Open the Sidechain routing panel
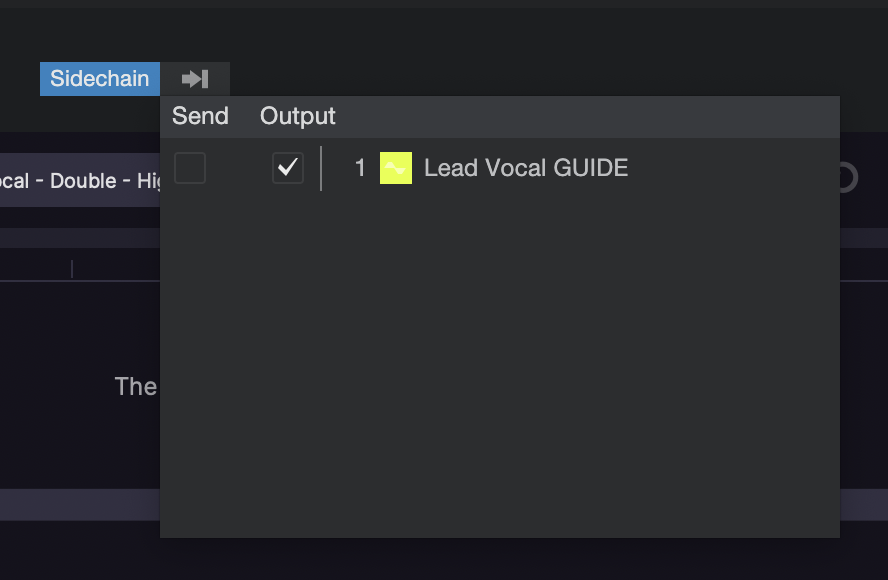The height and width of the screenshot is (580, 888). [99, 78]
